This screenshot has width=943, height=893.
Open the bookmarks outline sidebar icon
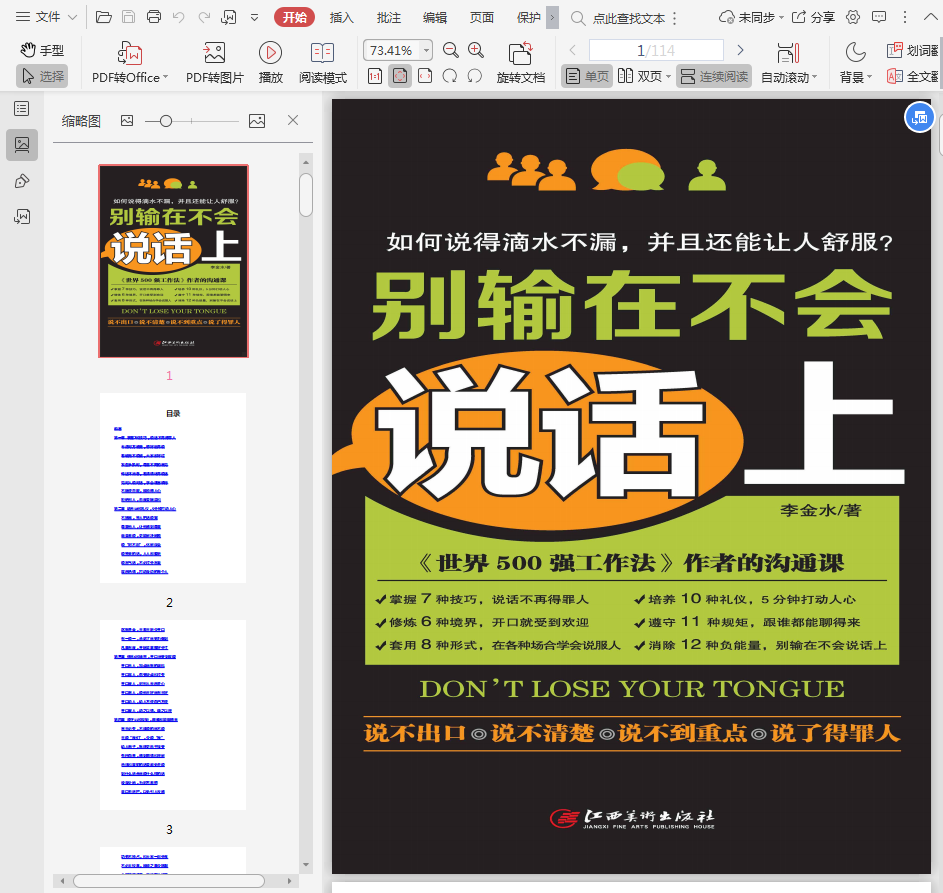pyautogui.click(x=21, y=108)
